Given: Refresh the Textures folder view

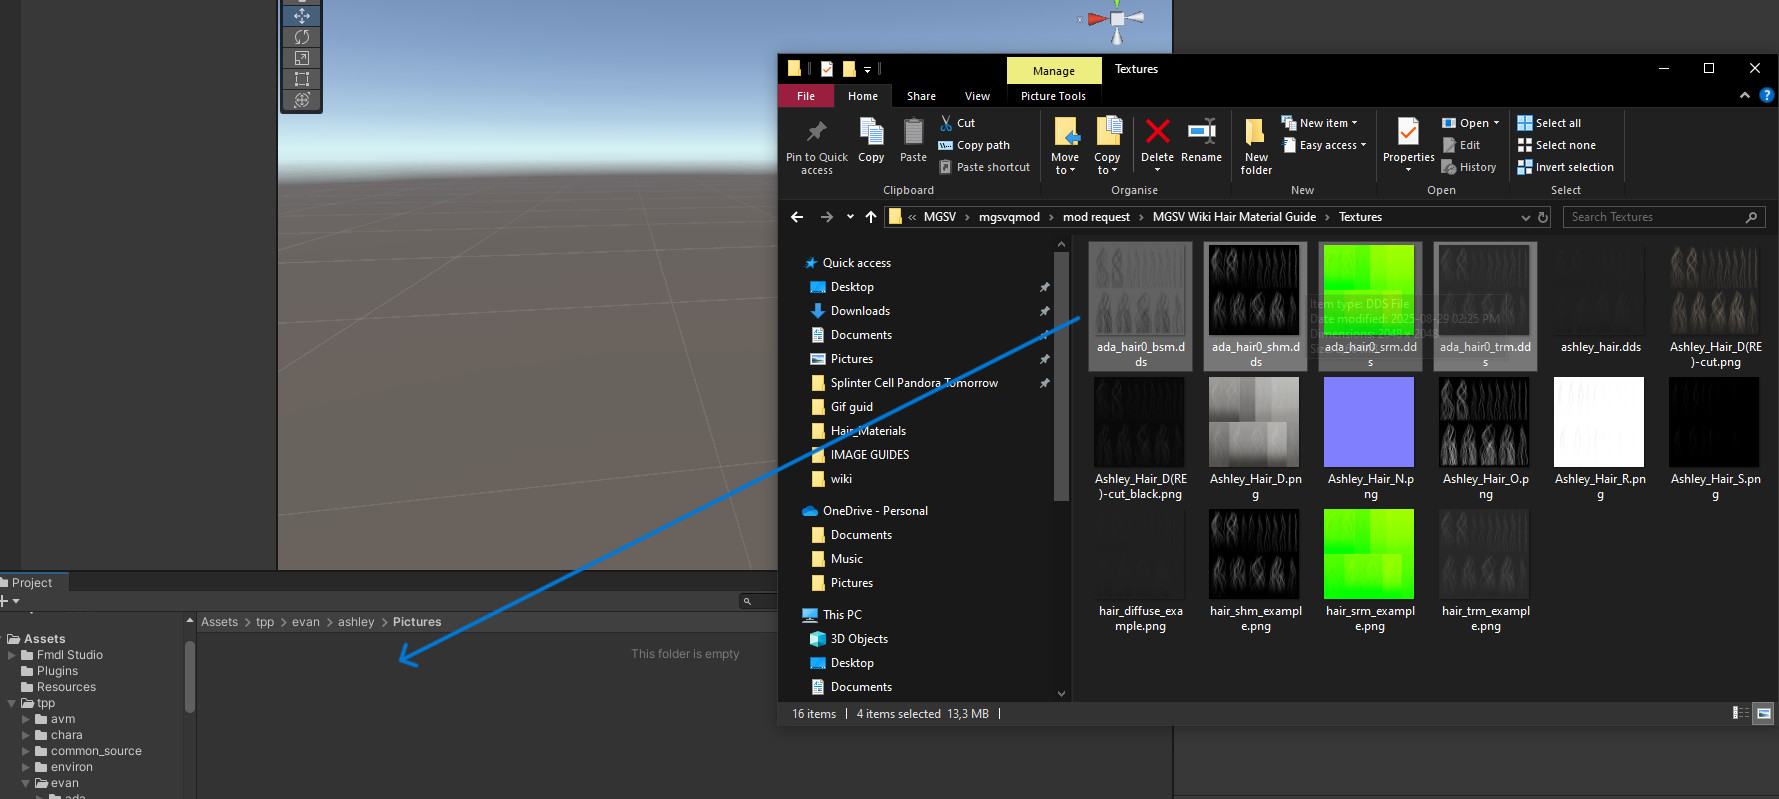Looking at the screenshot, I should click(1543, 217).
